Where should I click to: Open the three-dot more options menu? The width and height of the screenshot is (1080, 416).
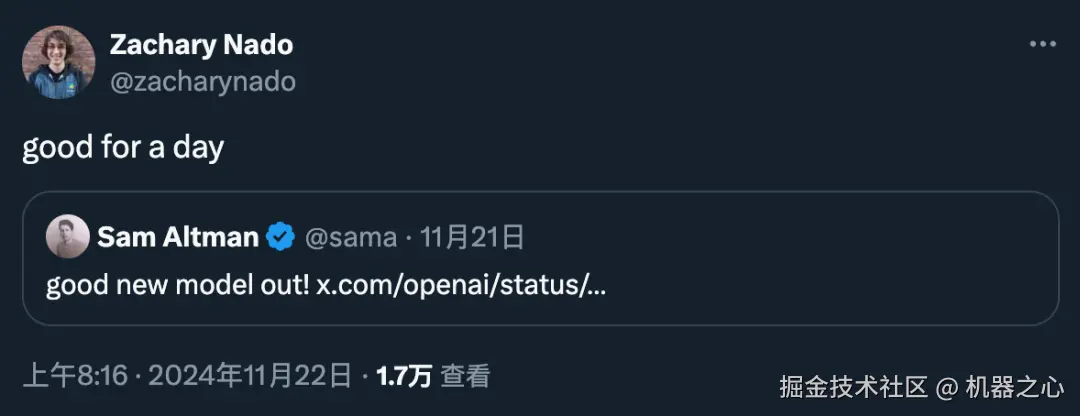point(1042,44)
